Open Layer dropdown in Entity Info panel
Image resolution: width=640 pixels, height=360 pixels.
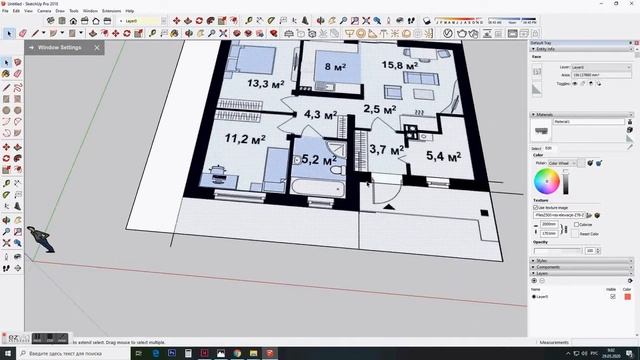click(x=601, y=67)
